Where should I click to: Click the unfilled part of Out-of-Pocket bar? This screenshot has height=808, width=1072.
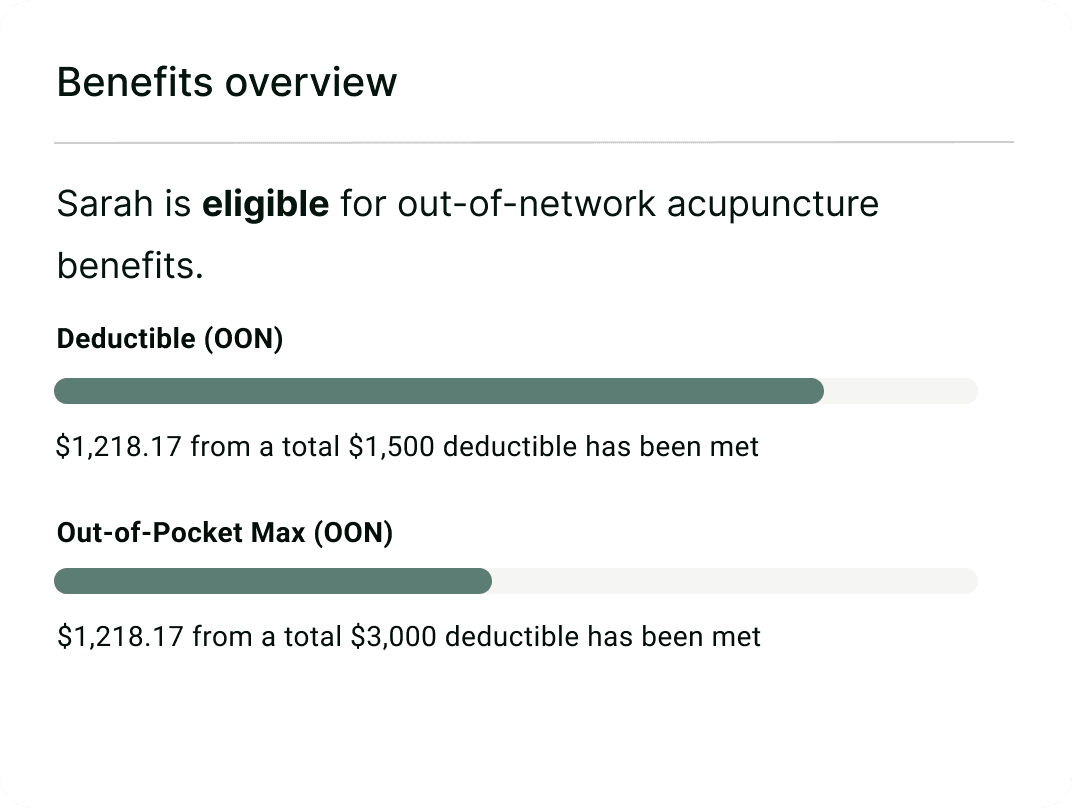click(735, 581)
